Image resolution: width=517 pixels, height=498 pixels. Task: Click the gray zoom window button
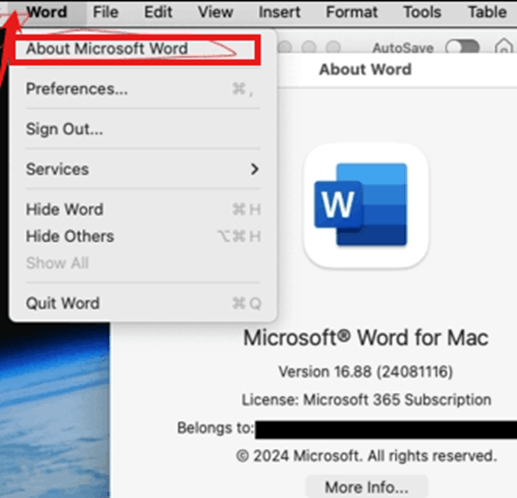[333, 47]
